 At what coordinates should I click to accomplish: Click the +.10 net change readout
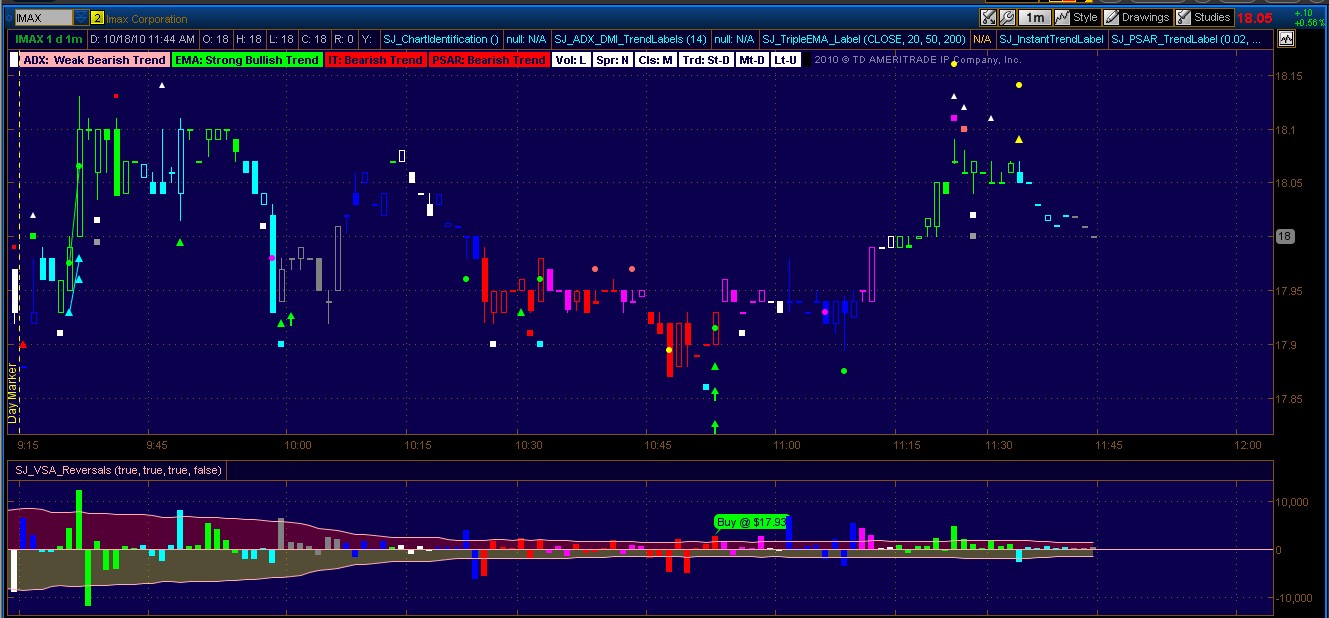click(x=1304, y=13)
